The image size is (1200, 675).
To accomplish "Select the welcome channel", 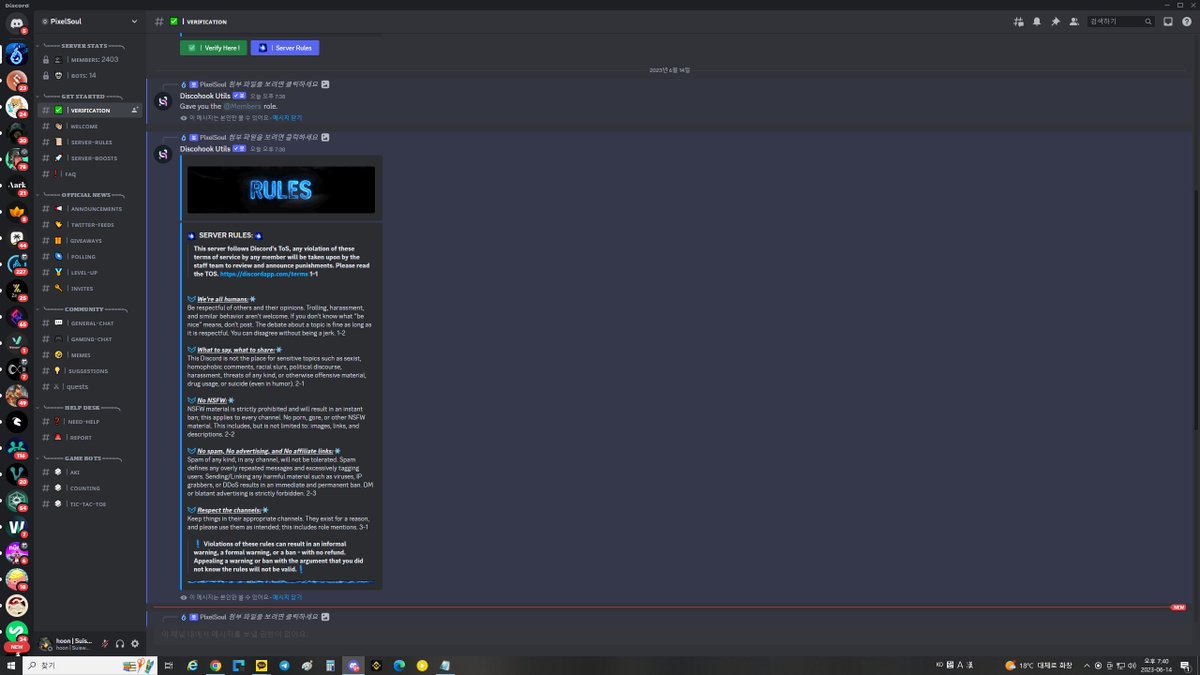I will [x=90, y=126].
